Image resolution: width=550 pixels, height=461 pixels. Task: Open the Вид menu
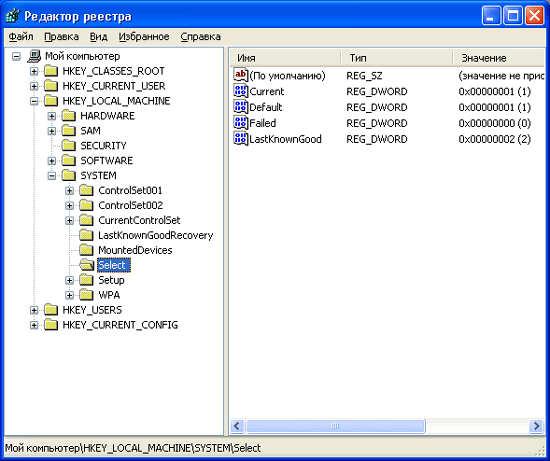point(99,36)
